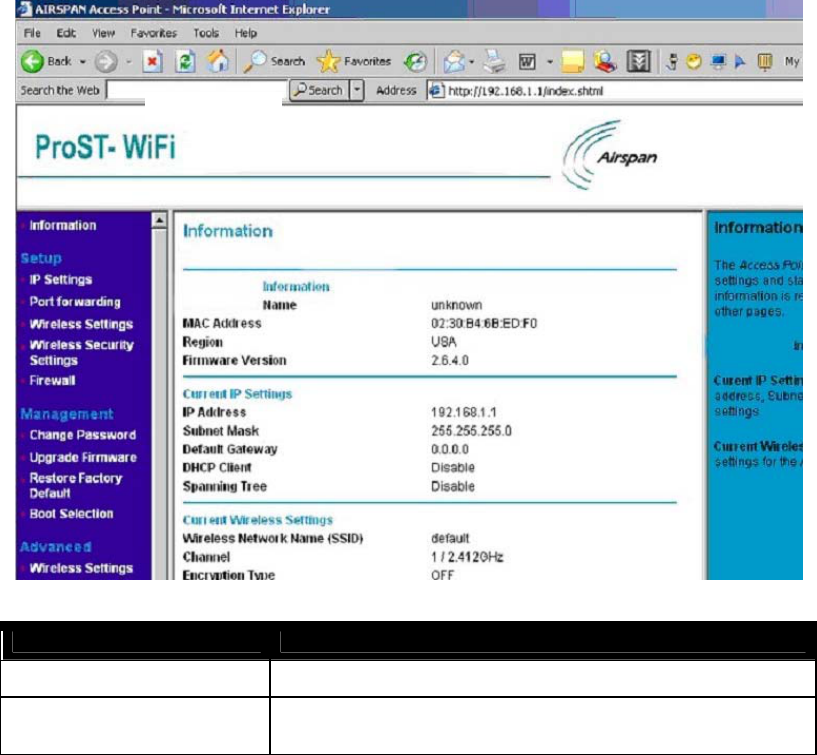Open the Help menu
The width and height of the screenshot is (817, 755).
[245, 33]
